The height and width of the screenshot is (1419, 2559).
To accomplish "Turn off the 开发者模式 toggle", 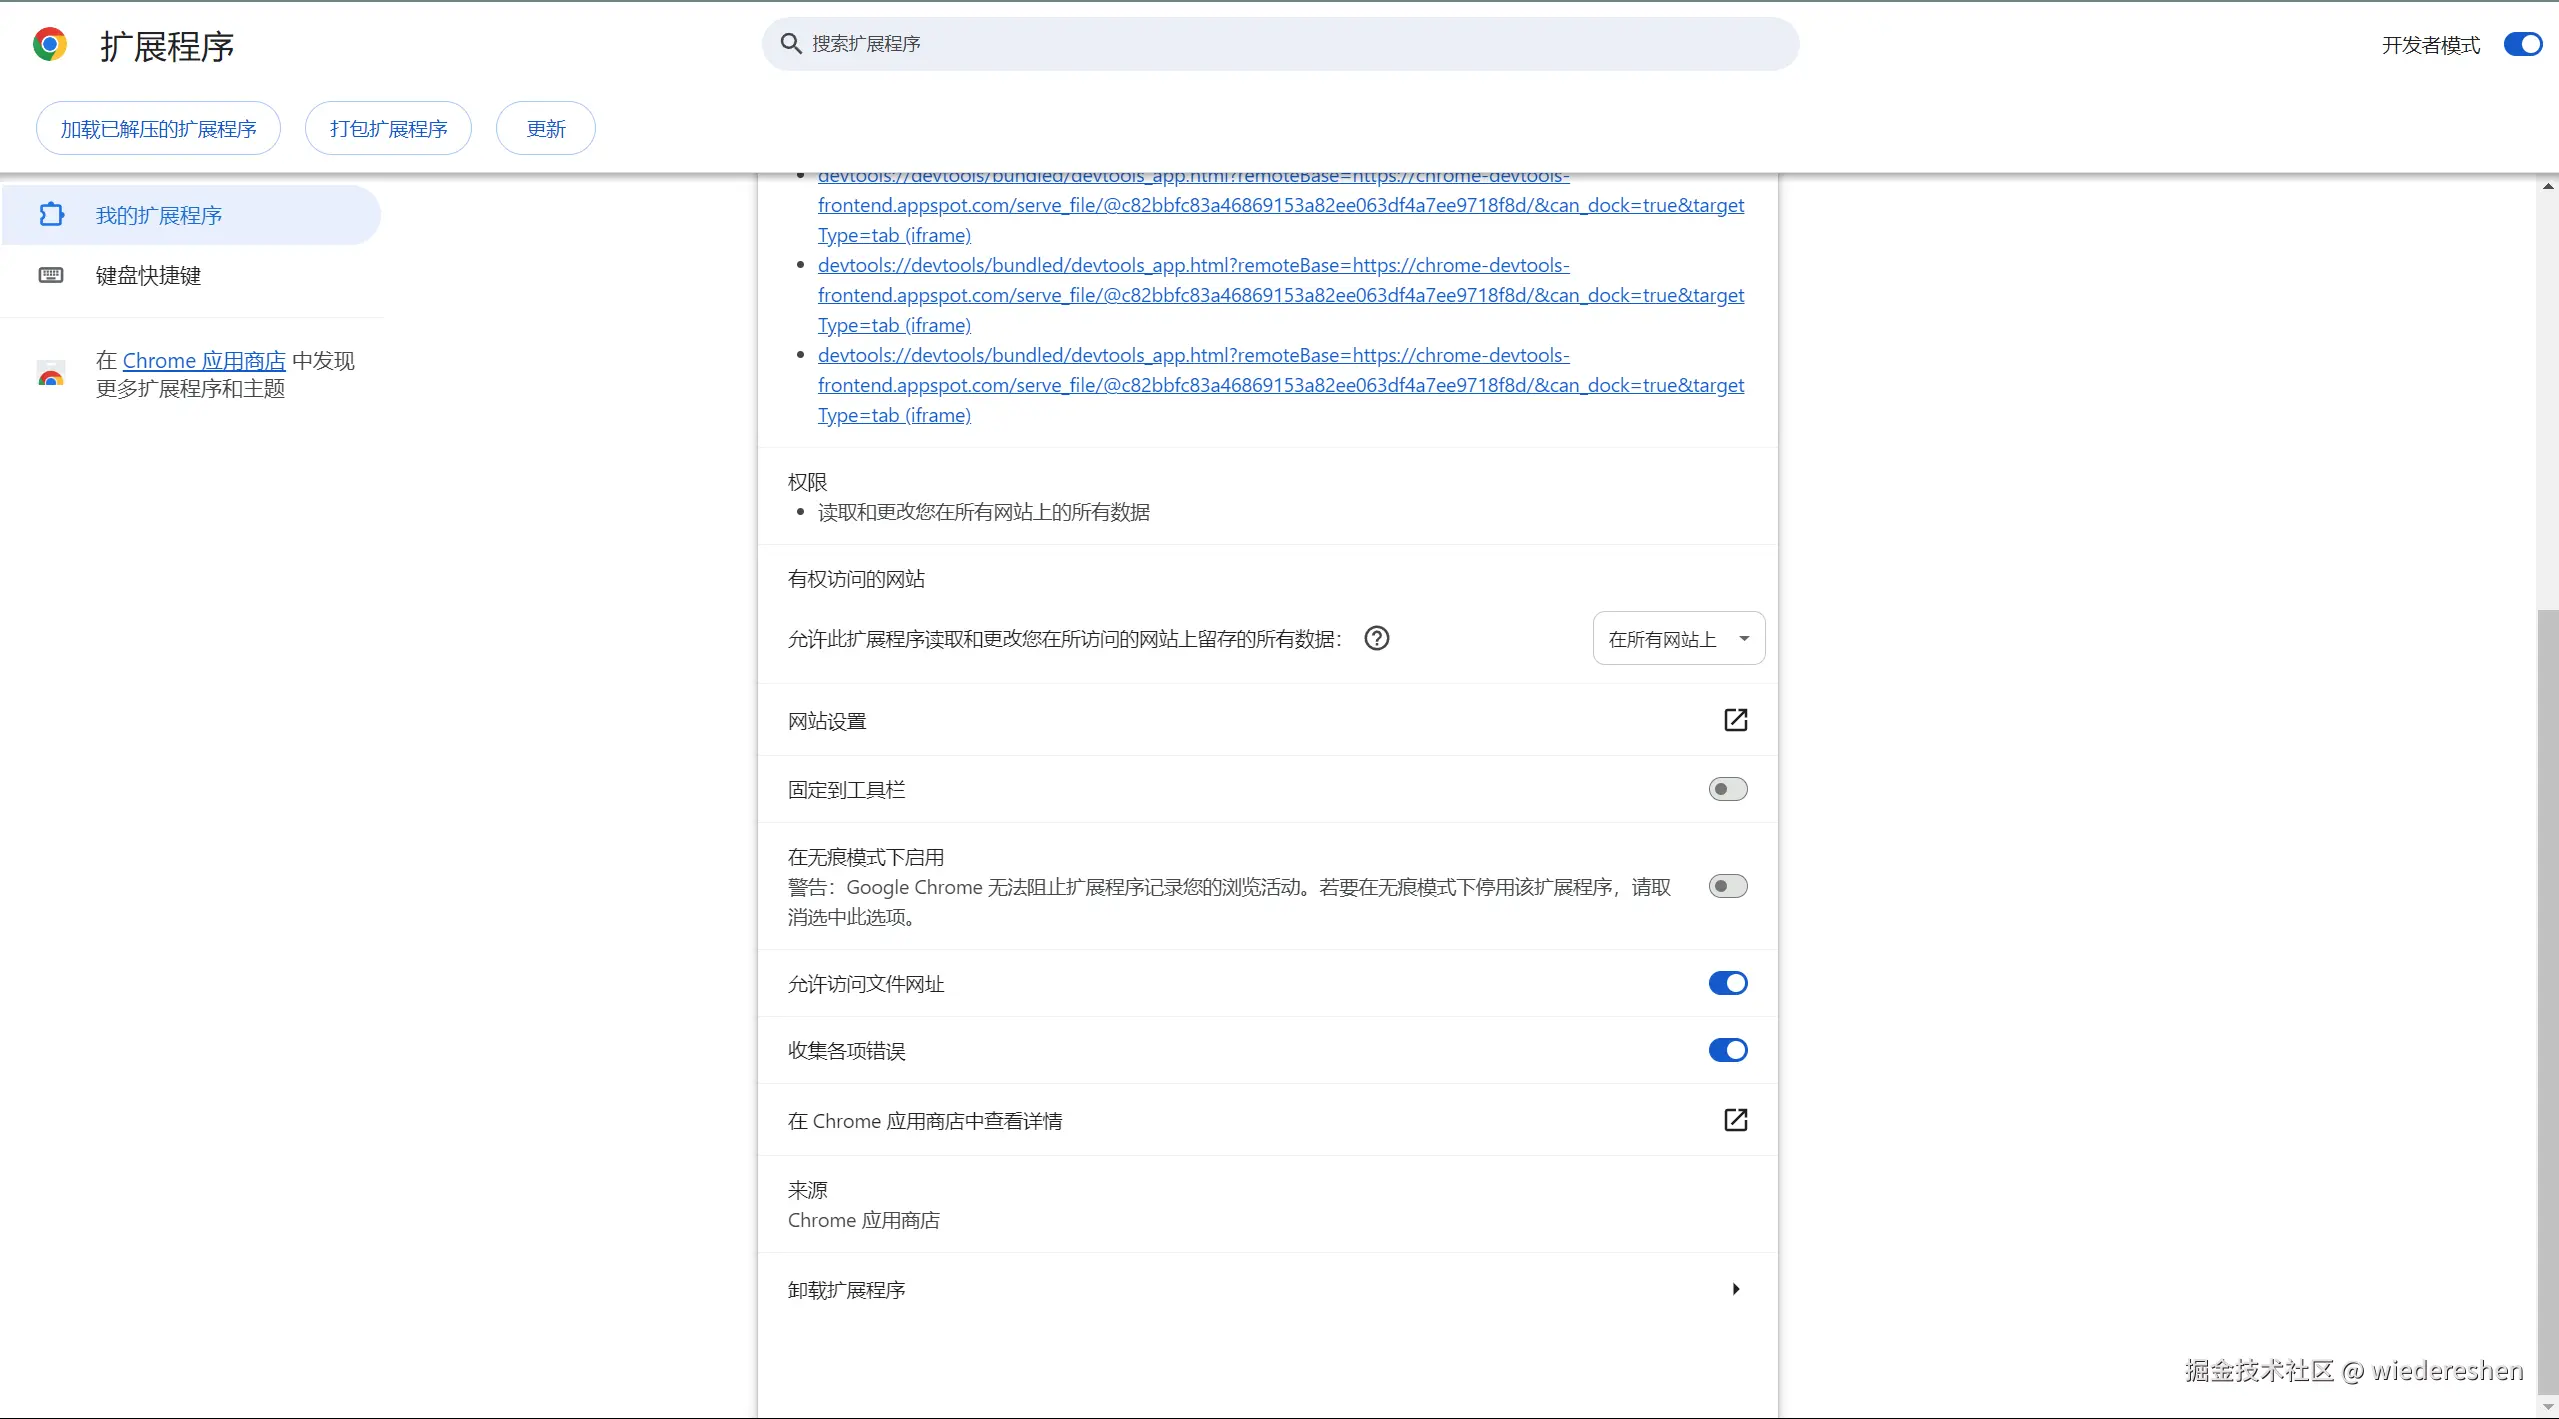I will pyautogui.click(x=2521, y=43).
